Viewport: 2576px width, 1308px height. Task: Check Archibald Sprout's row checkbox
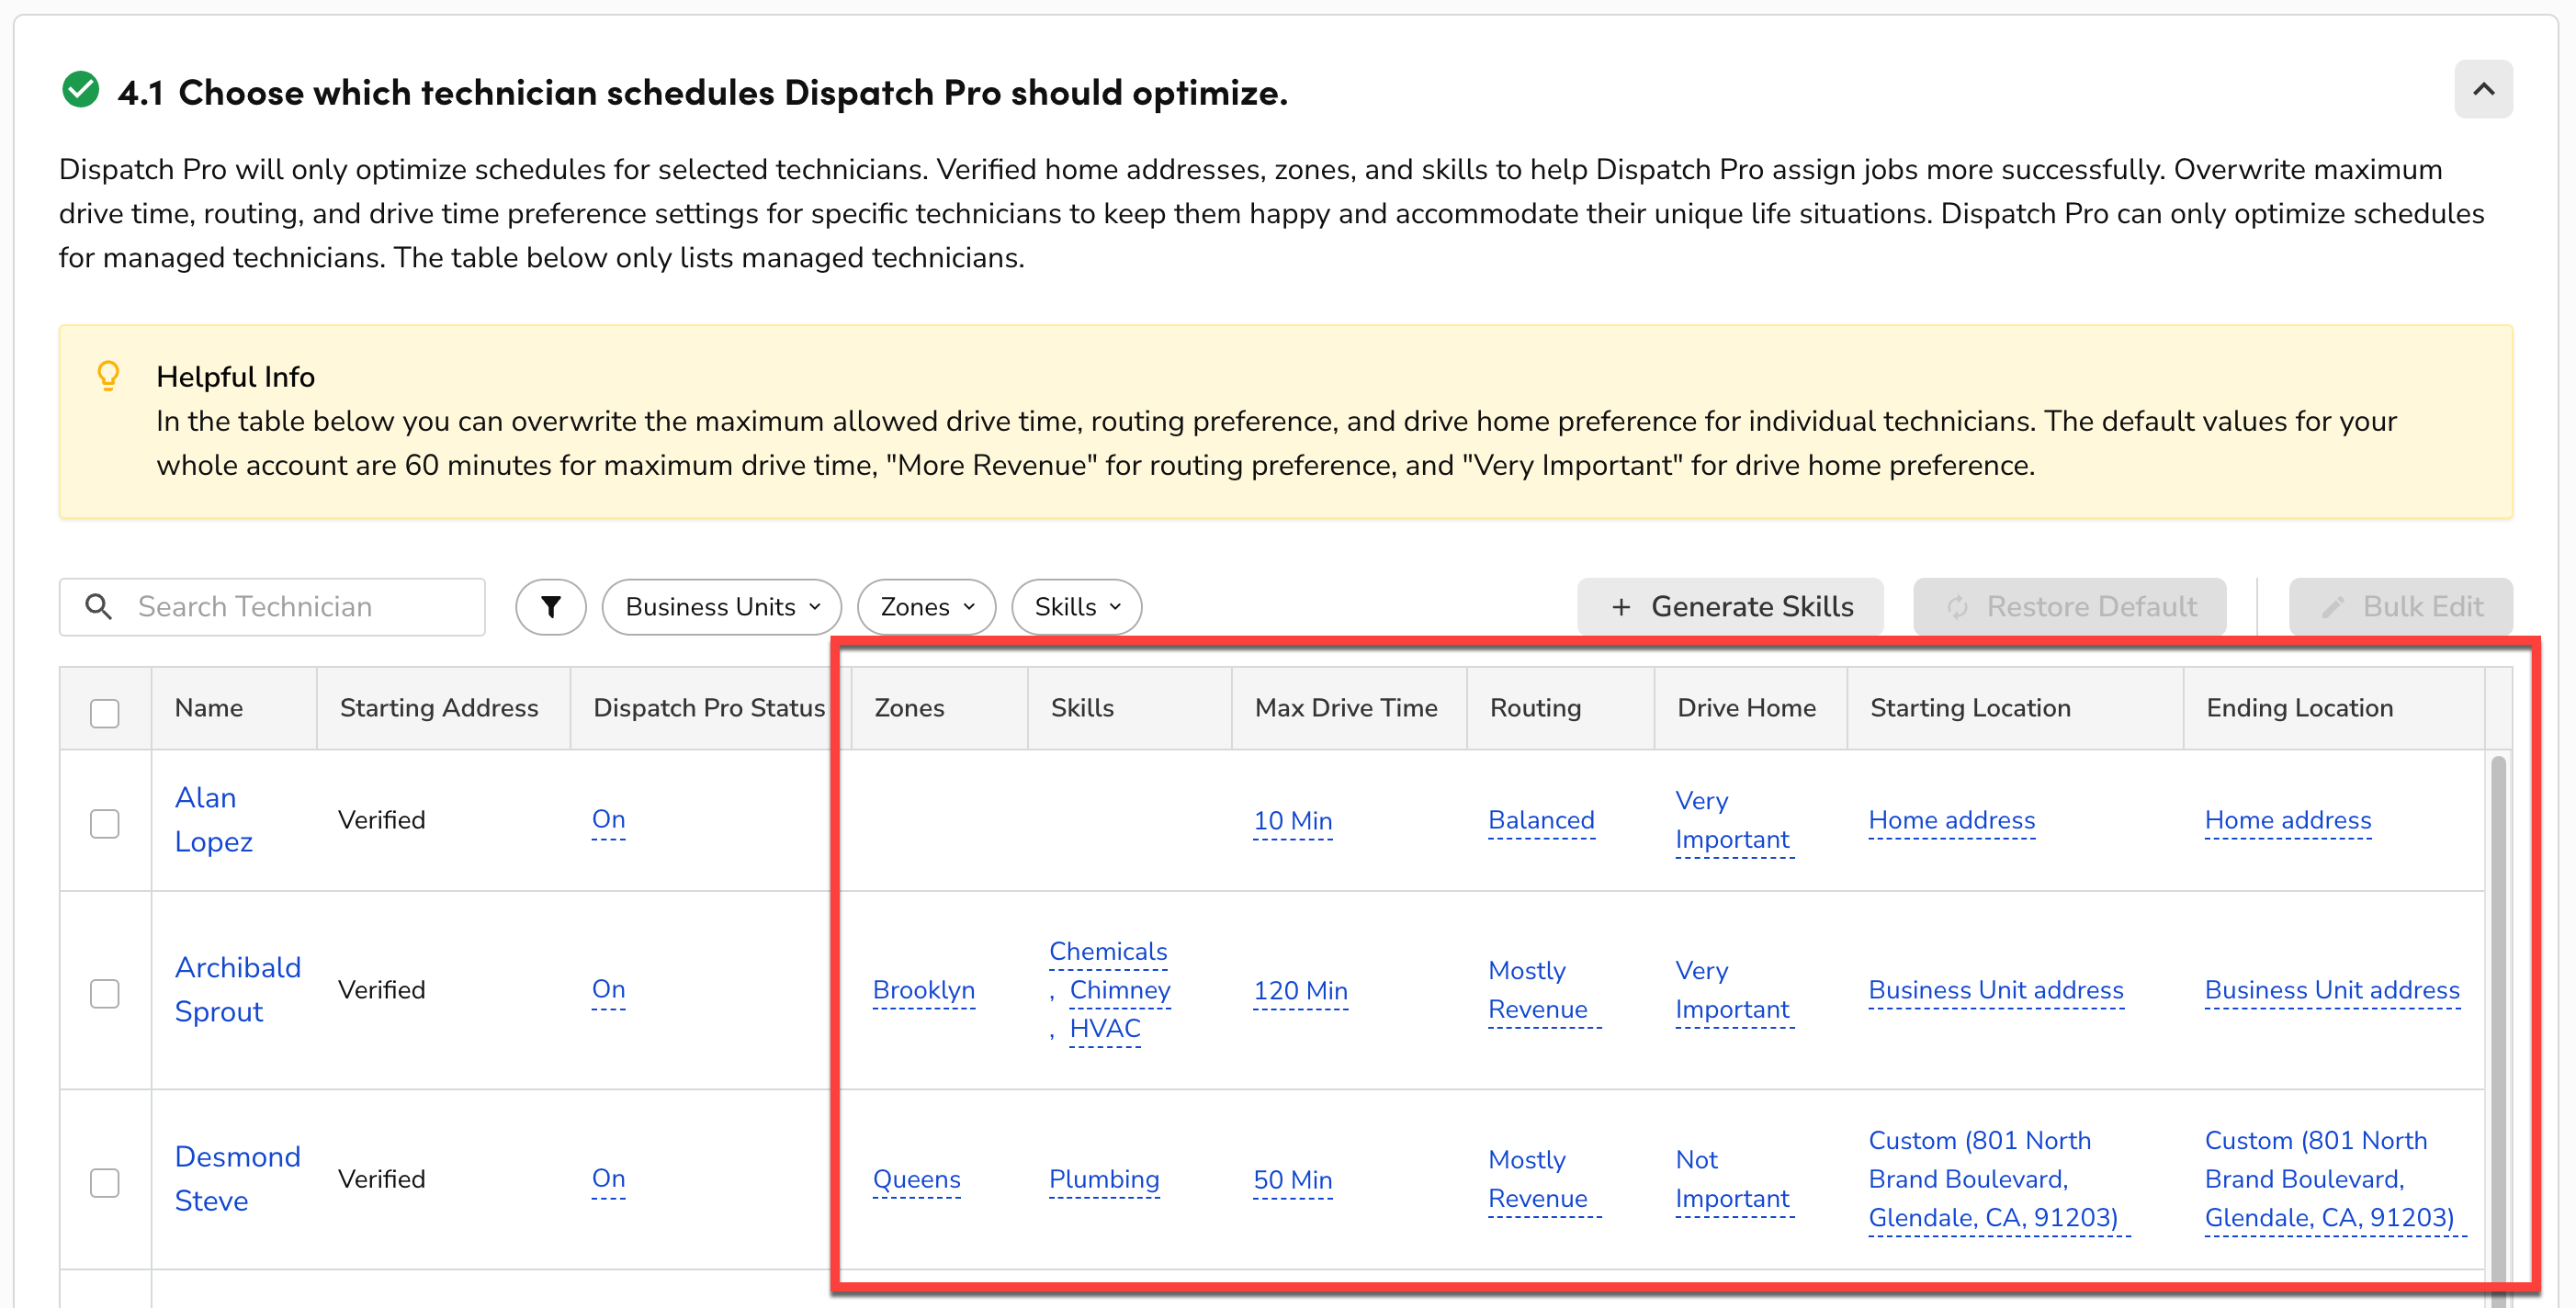(105, 993)
